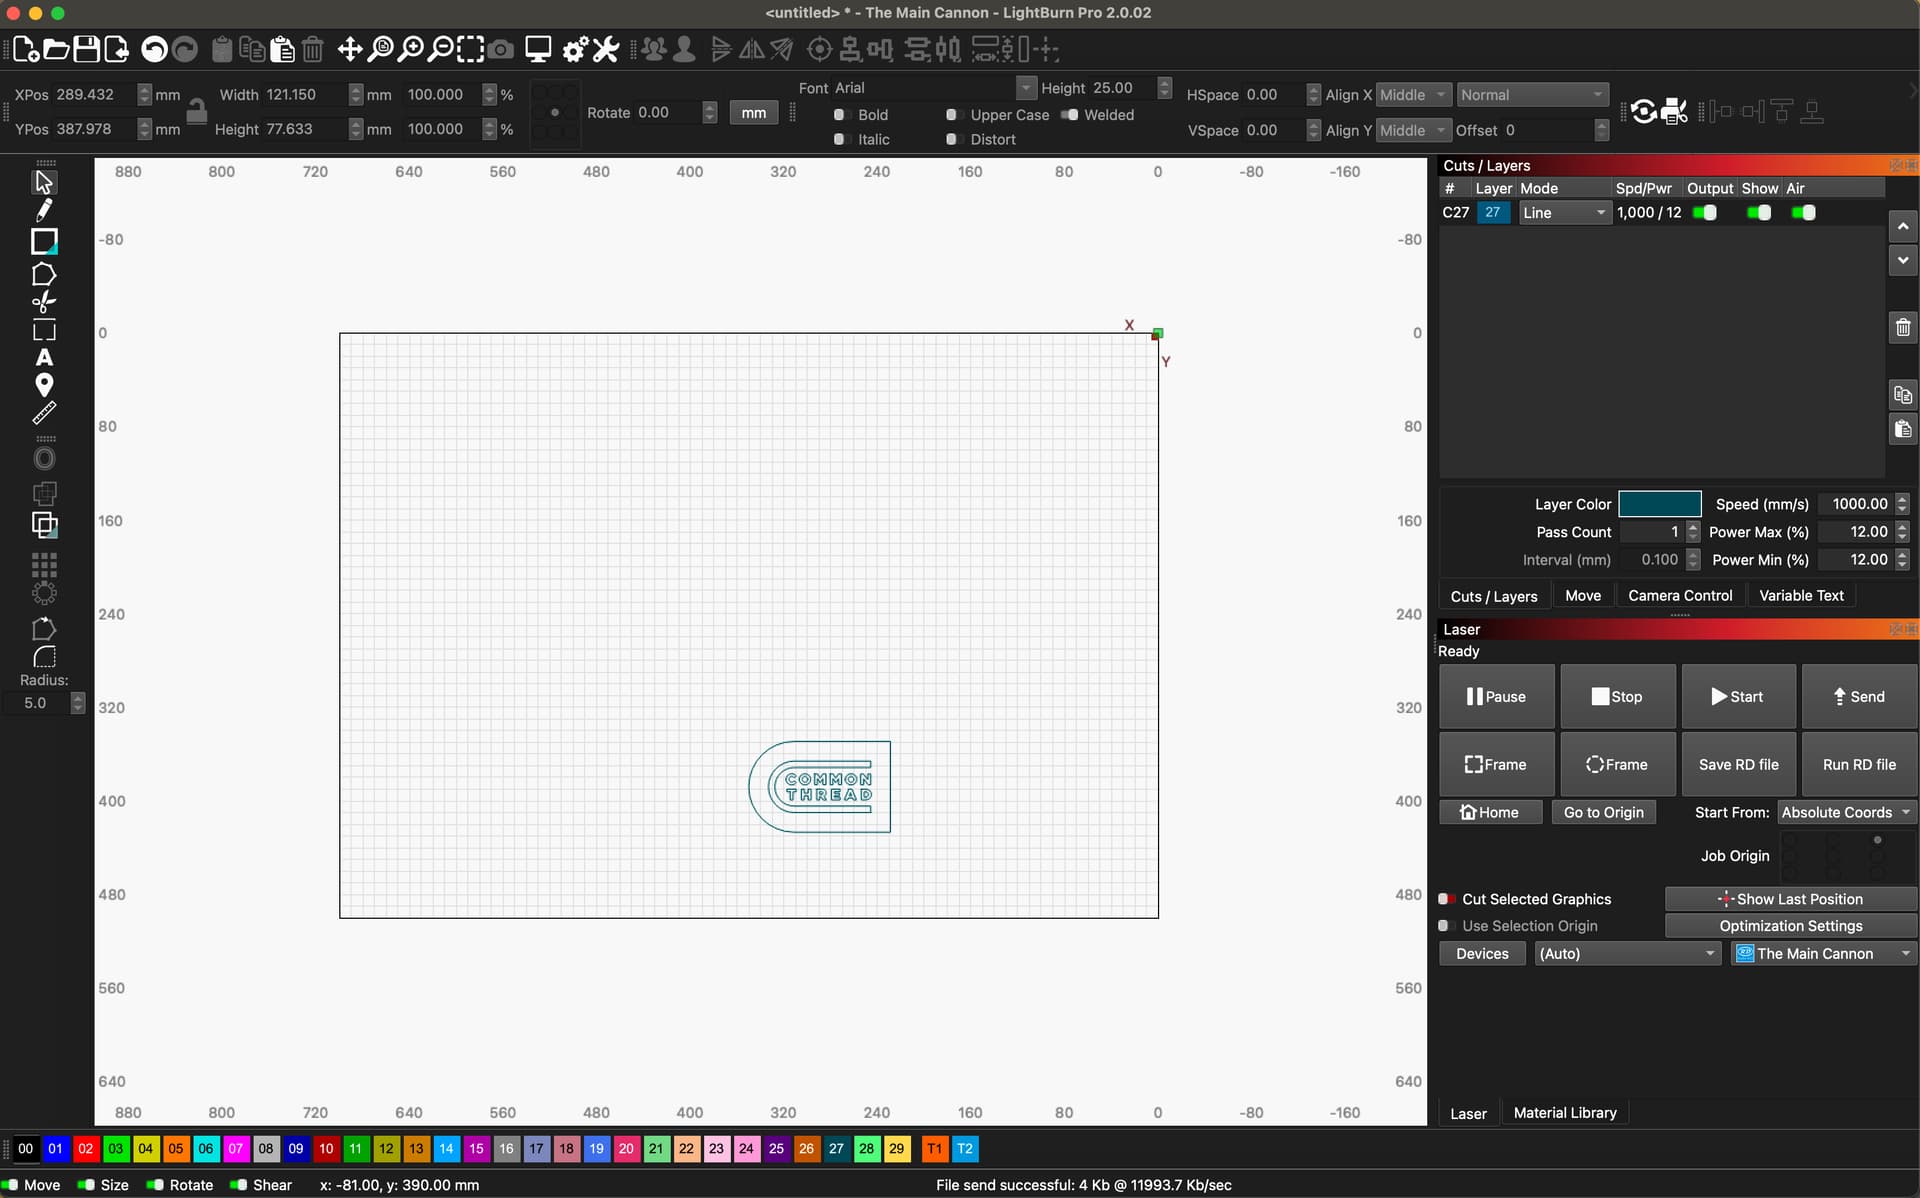This screenshot has width=1920, height=1198.
Task: Pick palette color 02 red
Action: click(x=86, y=1149)
